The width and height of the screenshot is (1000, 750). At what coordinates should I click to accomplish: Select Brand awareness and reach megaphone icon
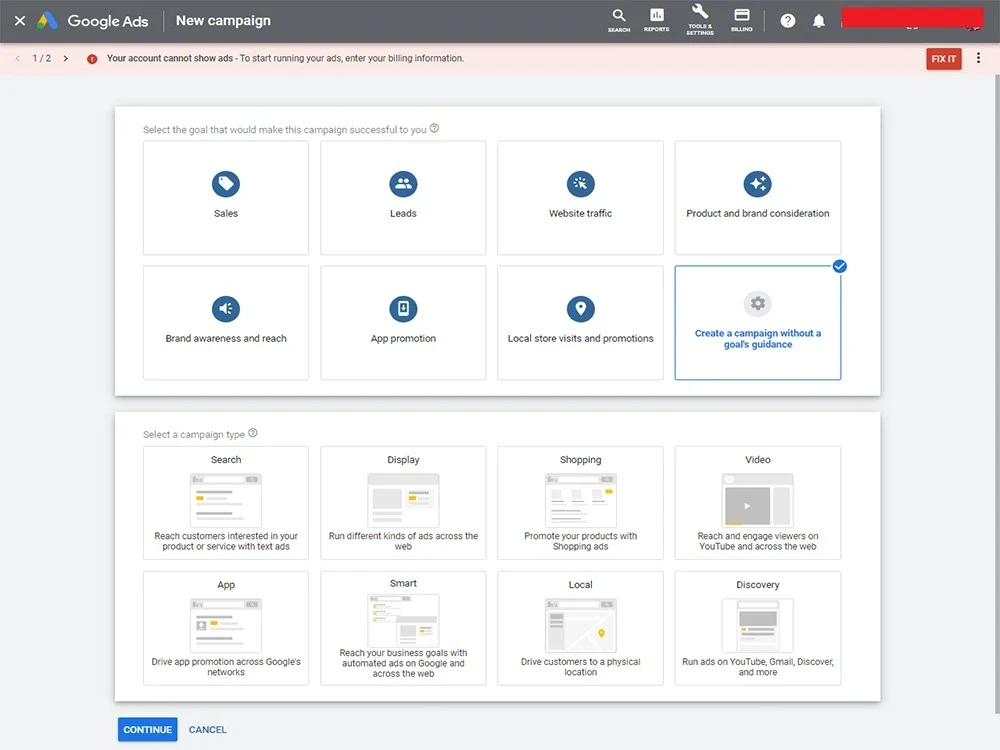click(x=226, y=309)
